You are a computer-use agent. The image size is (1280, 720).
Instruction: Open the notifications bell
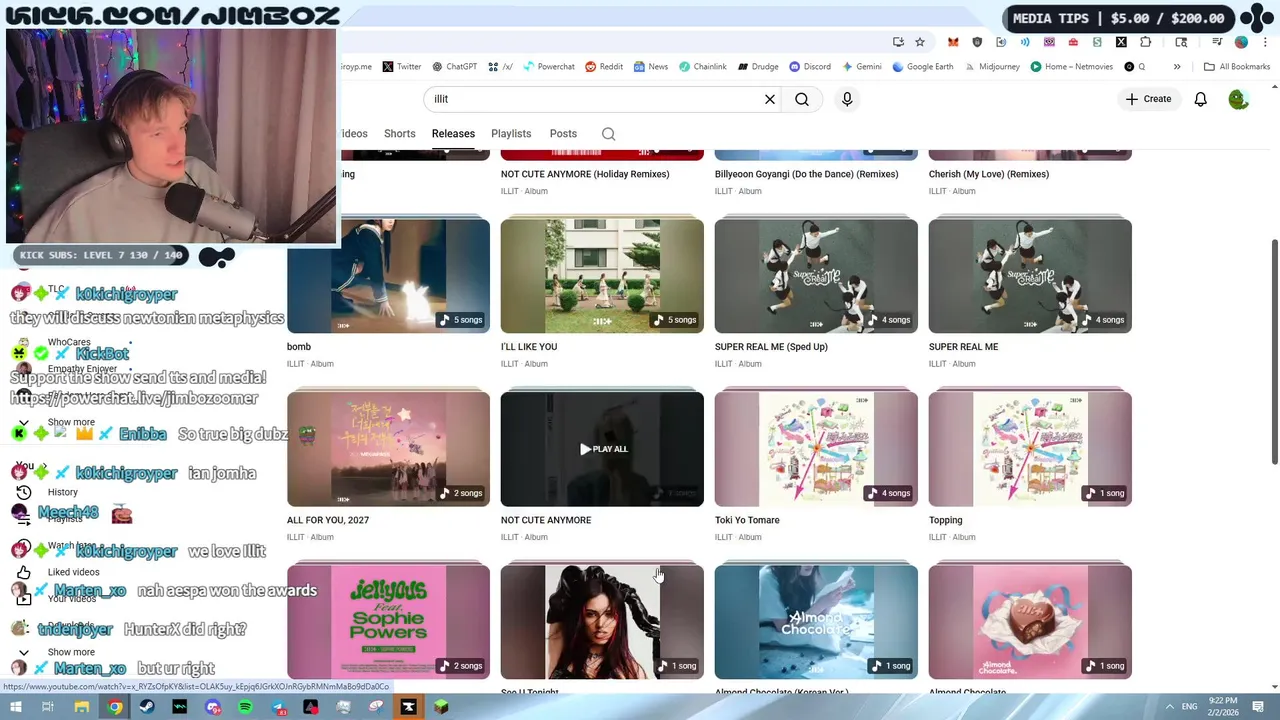(1200, 99)
